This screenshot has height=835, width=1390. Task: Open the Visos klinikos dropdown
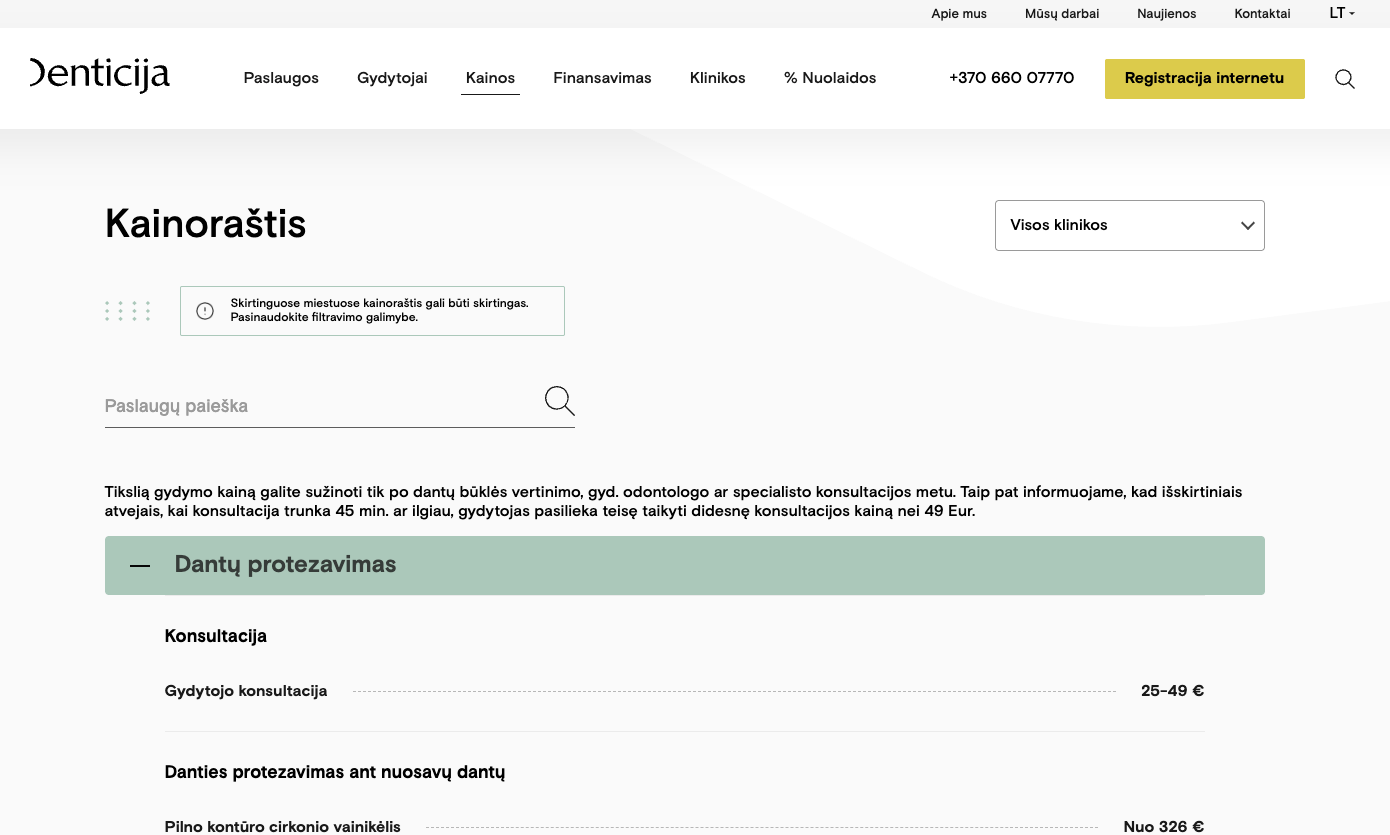[1130, 225]
